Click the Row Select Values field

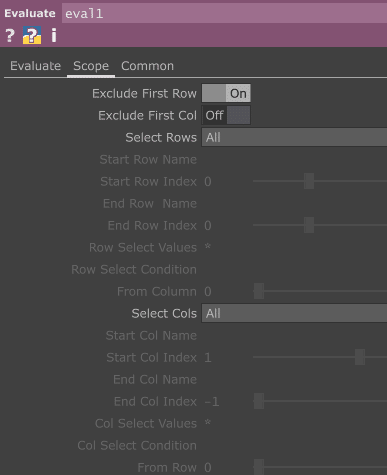click(x=294, y=247)
